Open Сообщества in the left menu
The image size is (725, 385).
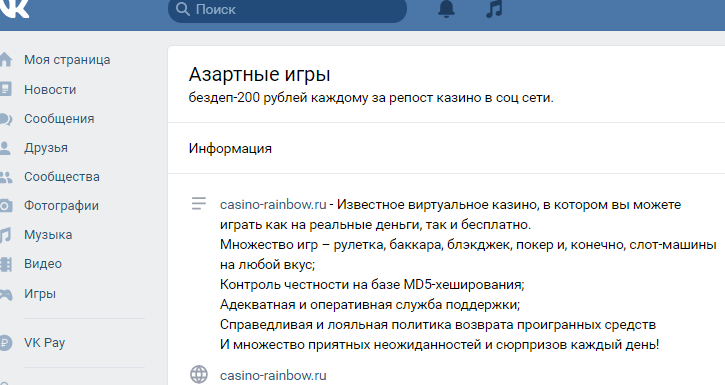point(62,177)
